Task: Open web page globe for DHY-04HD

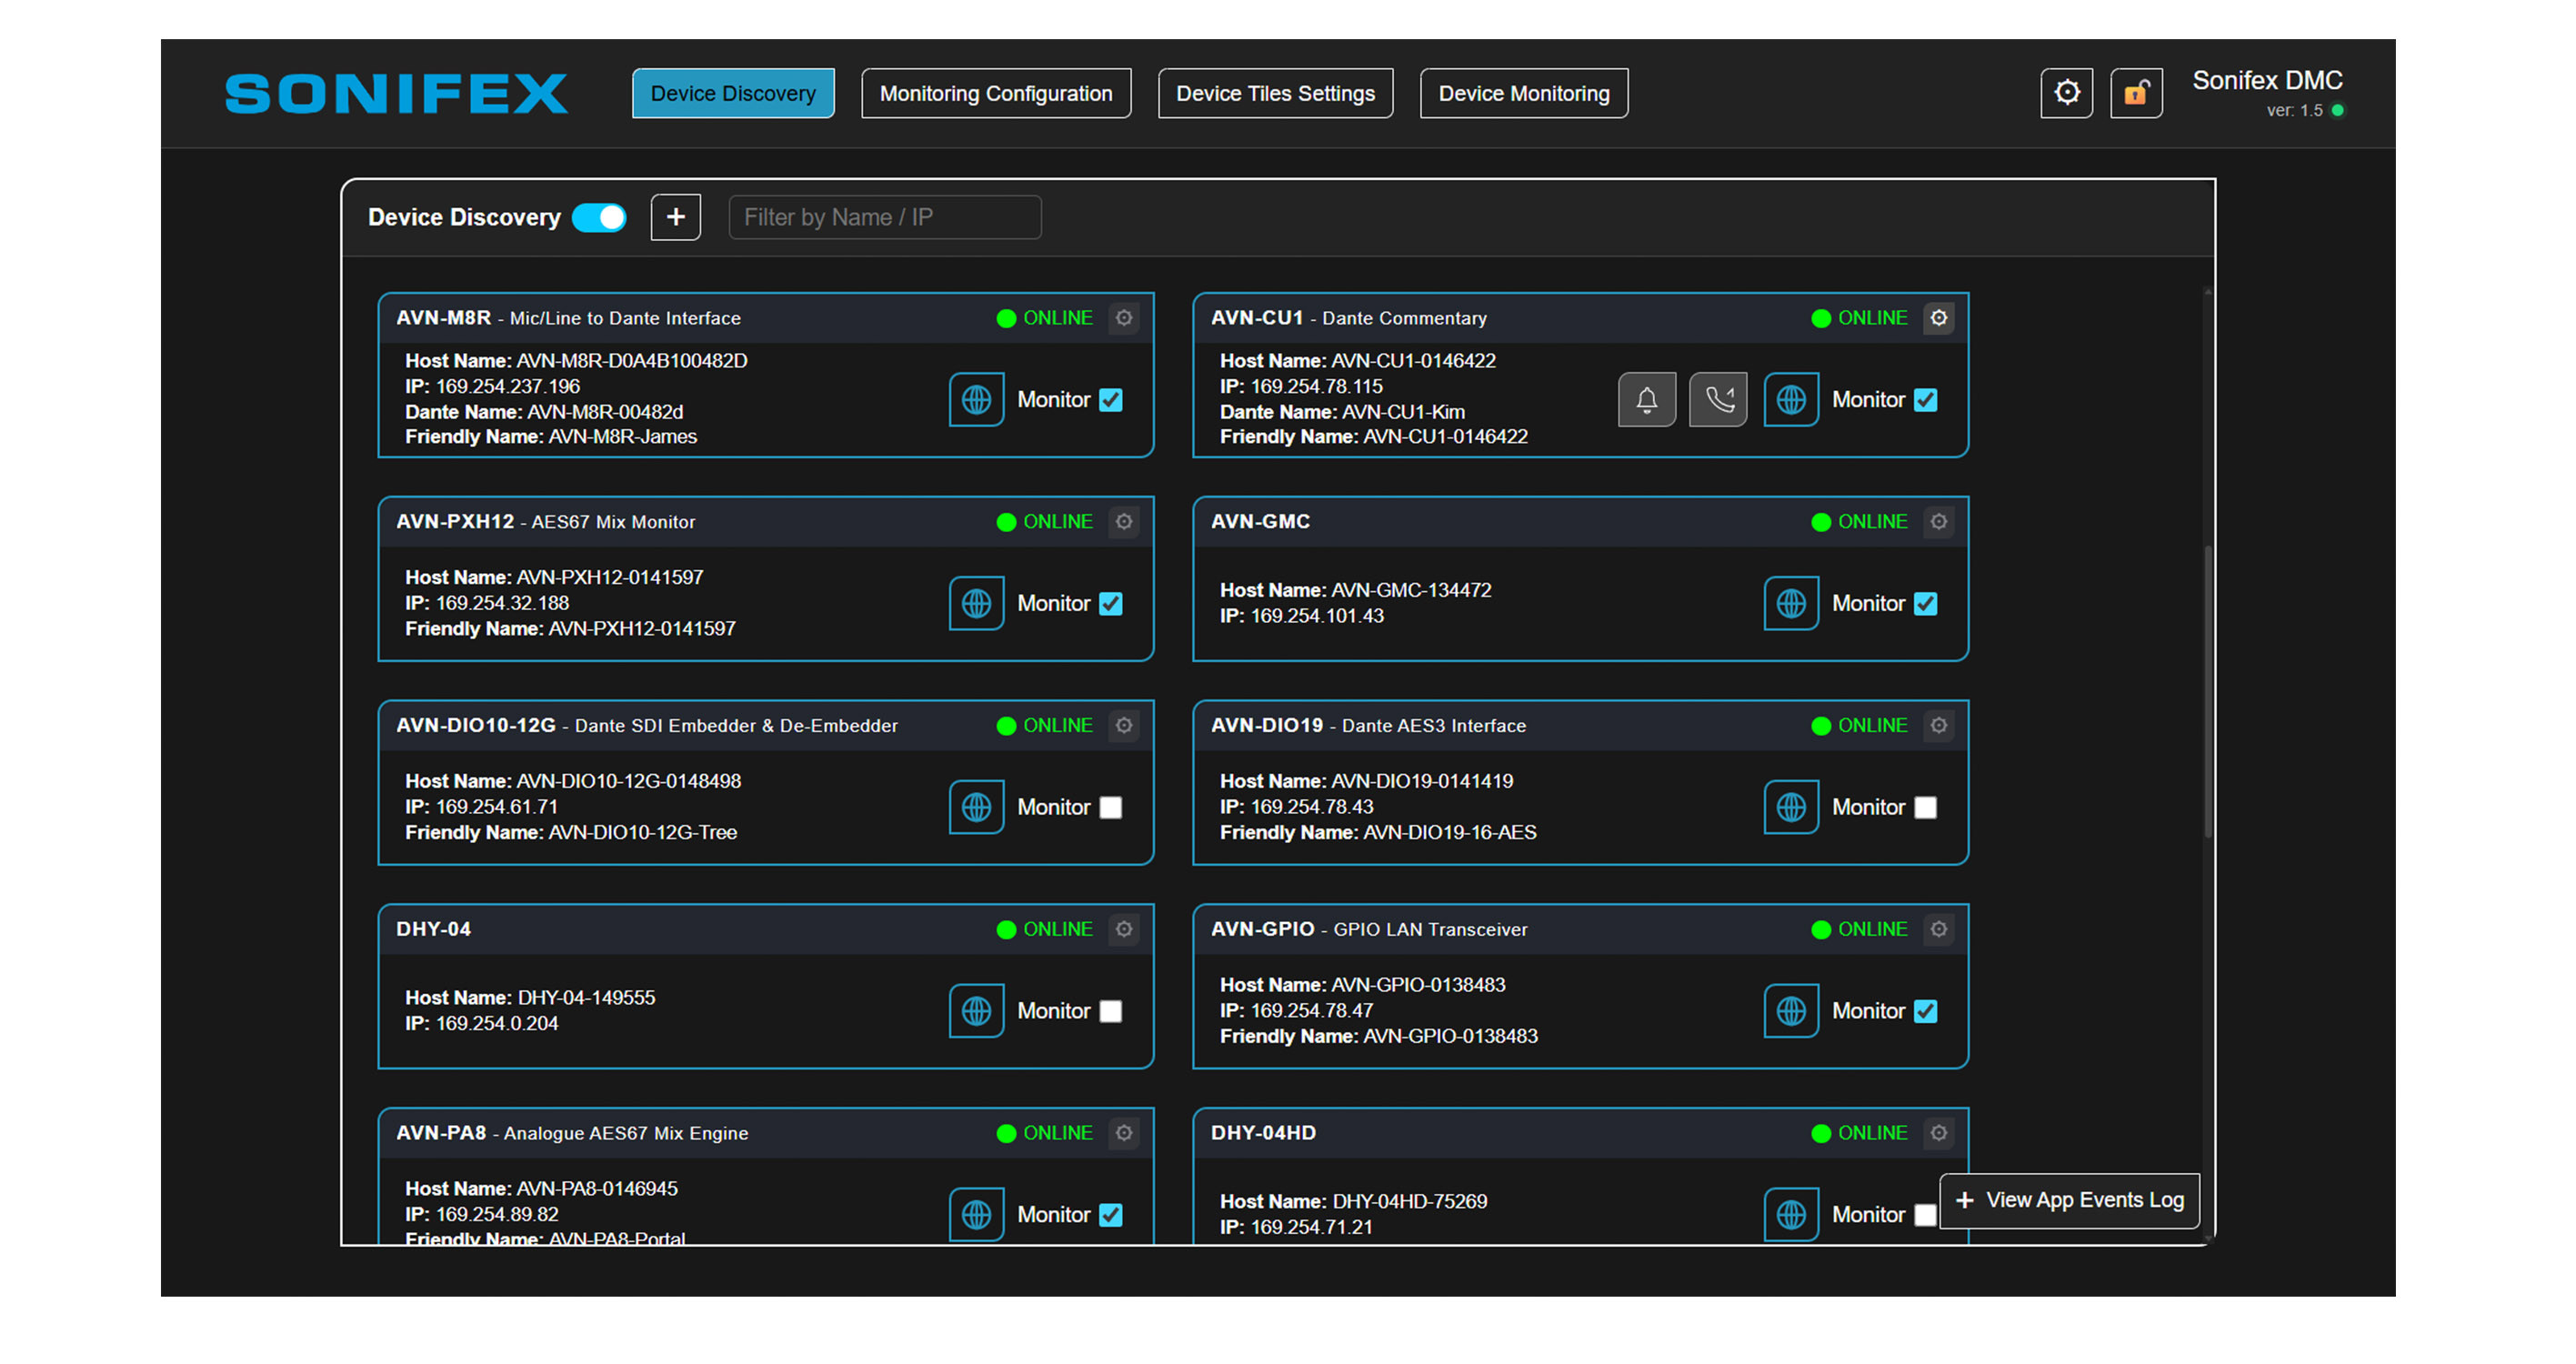Action: pyautogui.click(x=1791, y=1214)
